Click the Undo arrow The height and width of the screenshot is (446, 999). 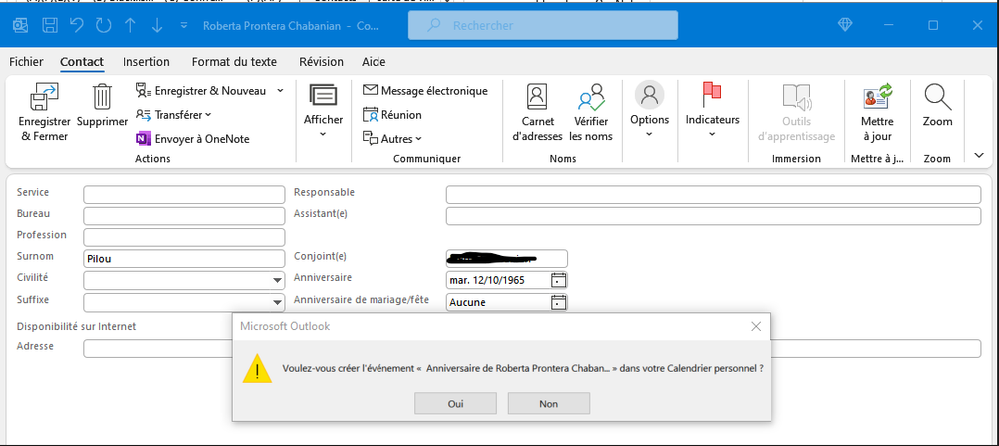click(x=76, y=25)
